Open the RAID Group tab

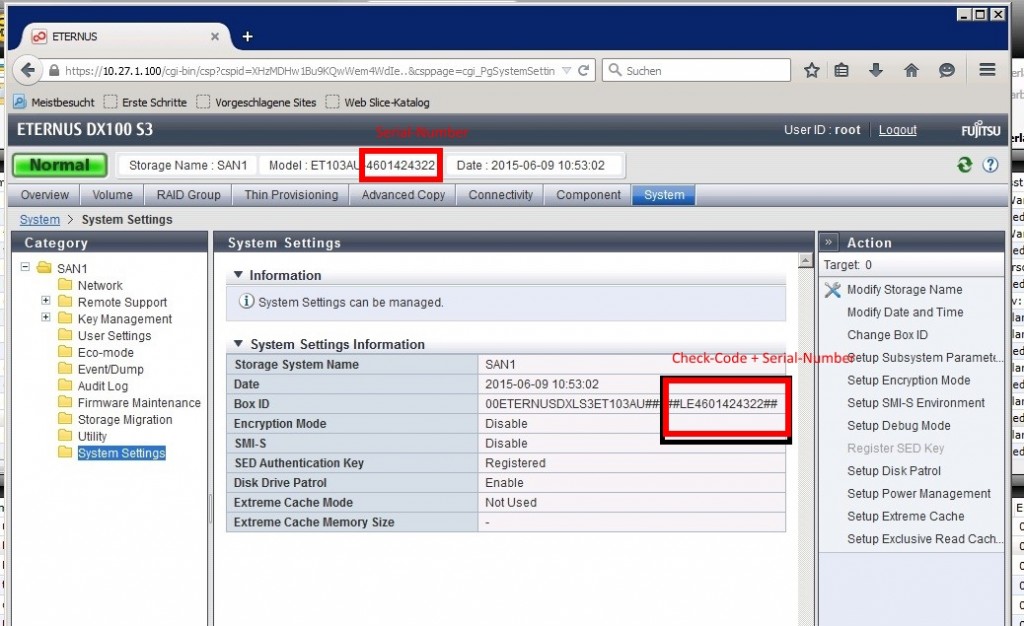pyautogui.click(x=189, y=195)
